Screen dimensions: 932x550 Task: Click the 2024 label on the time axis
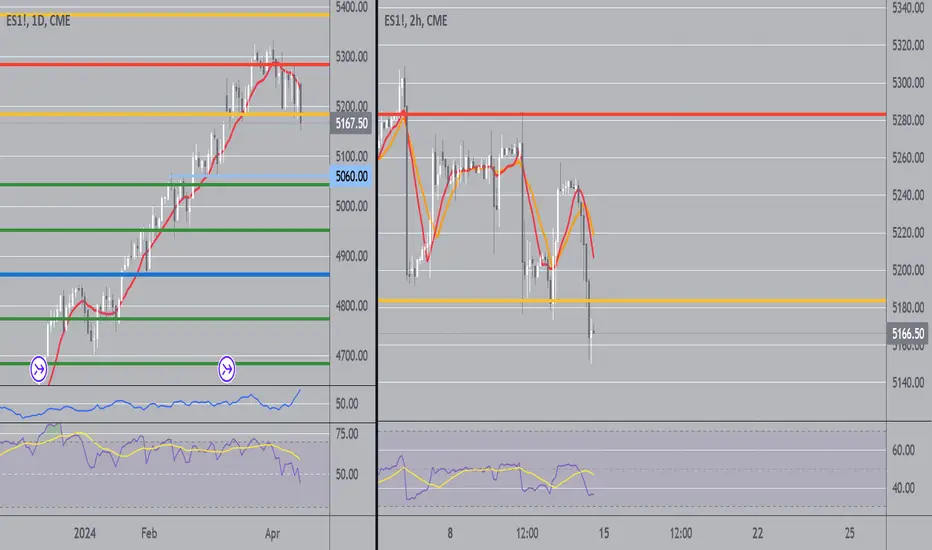(x=84, y=533)
